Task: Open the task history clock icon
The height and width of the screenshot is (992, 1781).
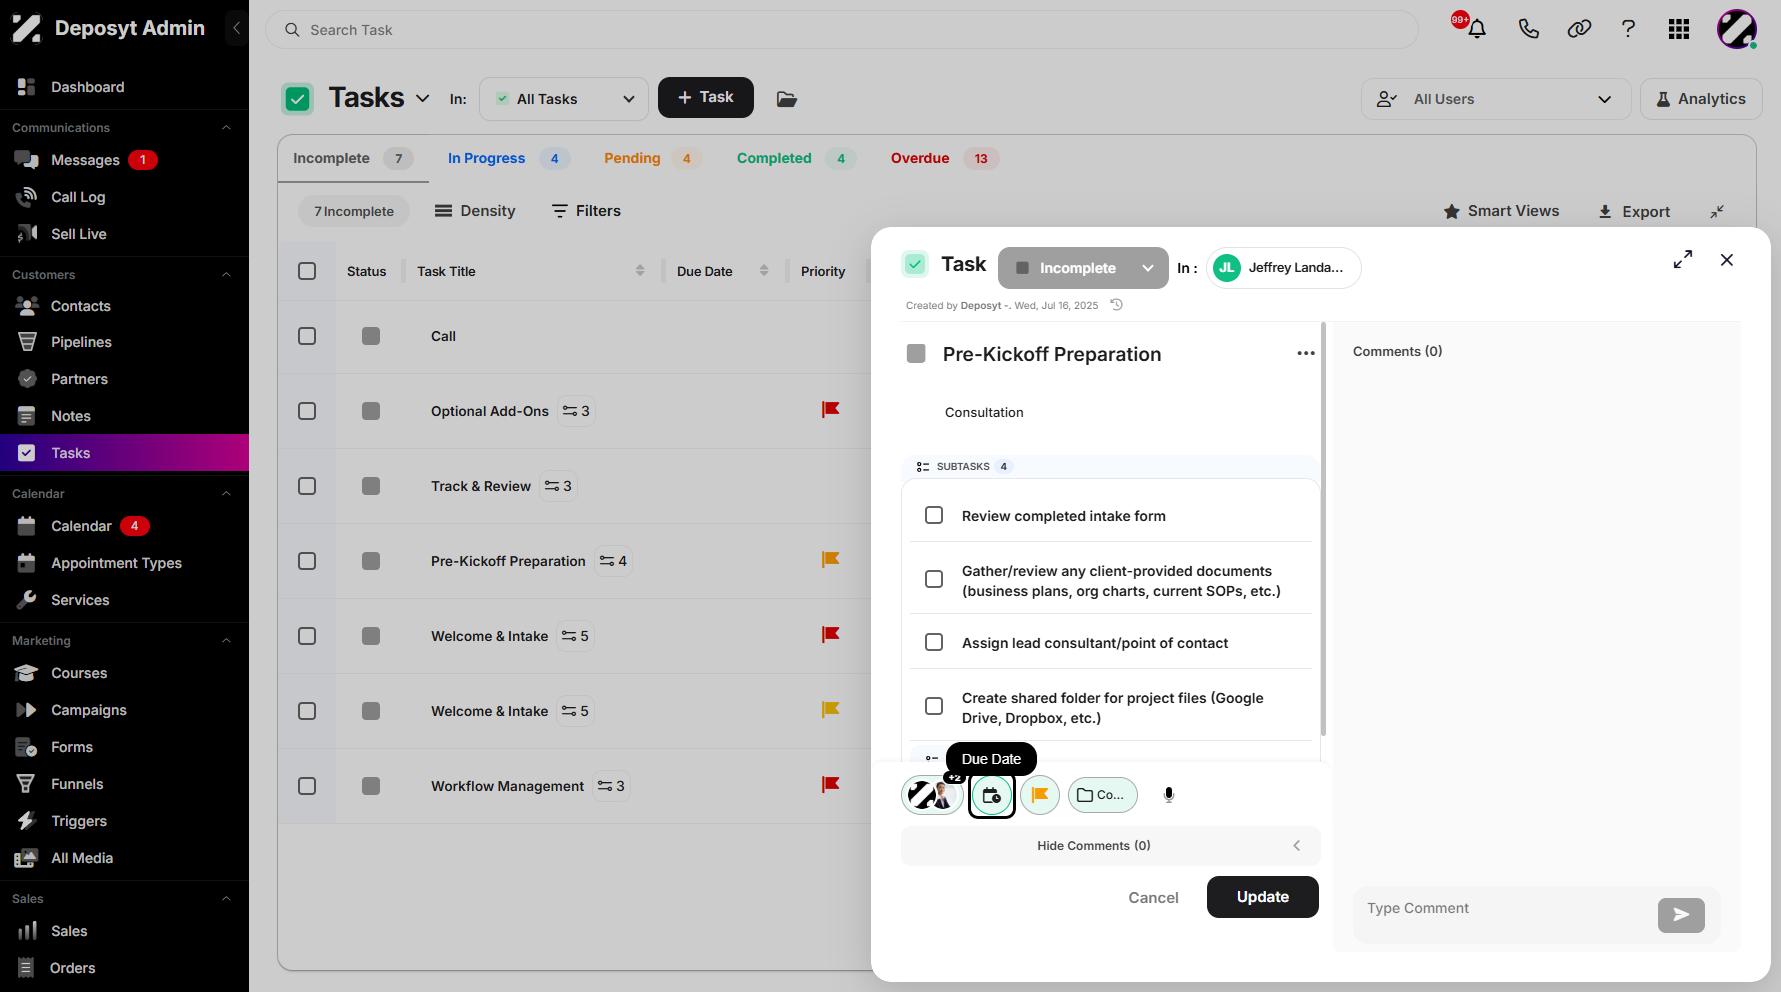Action: (x=1117, y=305)
